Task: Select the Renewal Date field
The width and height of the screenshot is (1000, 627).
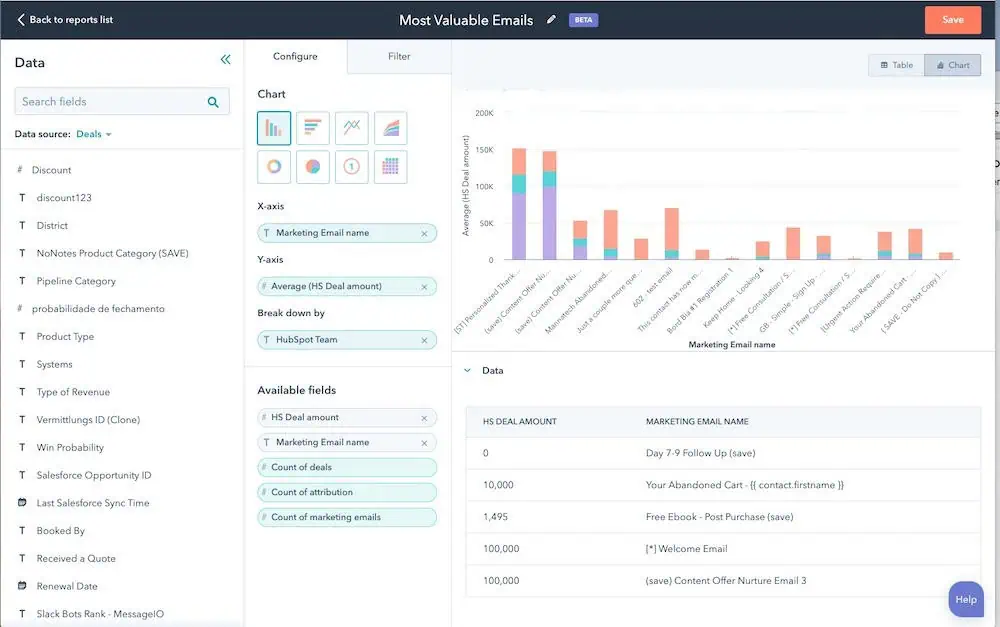Action: tap(66, 586)
